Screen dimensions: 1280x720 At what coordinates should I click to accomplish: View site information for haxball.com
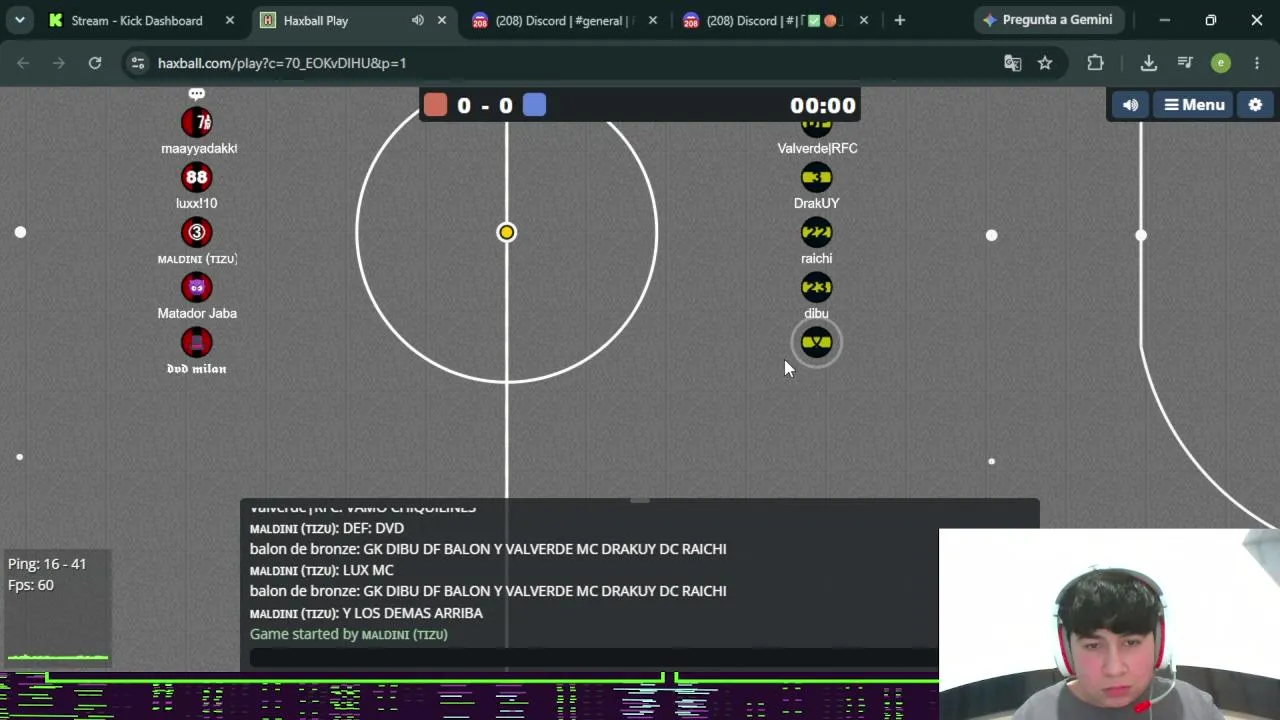[x=137, y=63]
